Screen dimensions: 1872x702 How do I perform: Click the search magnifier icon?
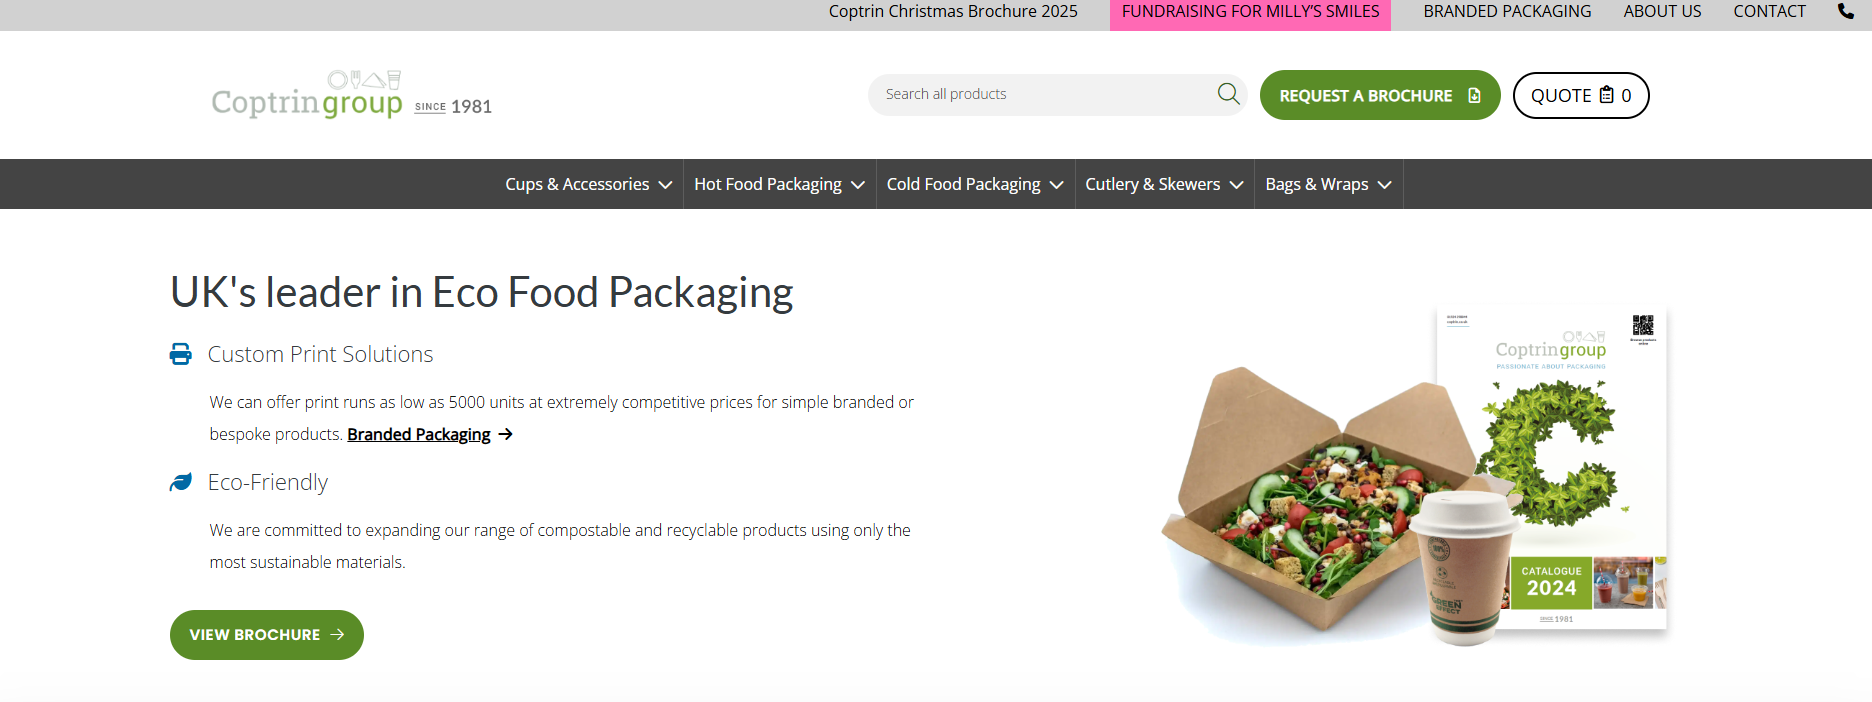coord(1228,94)
